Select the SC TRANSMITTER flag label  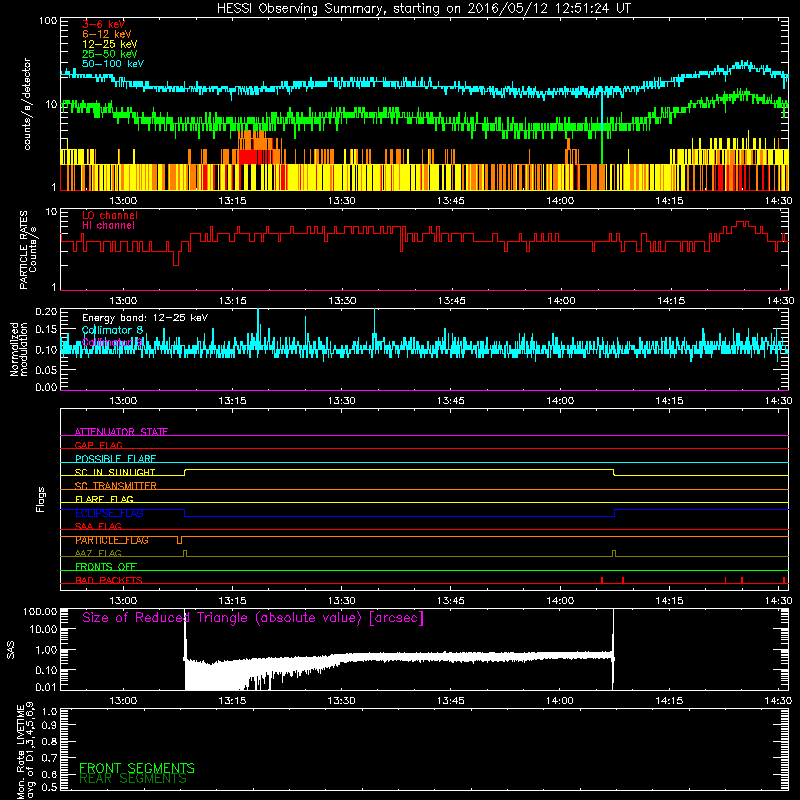pos(116,486)
